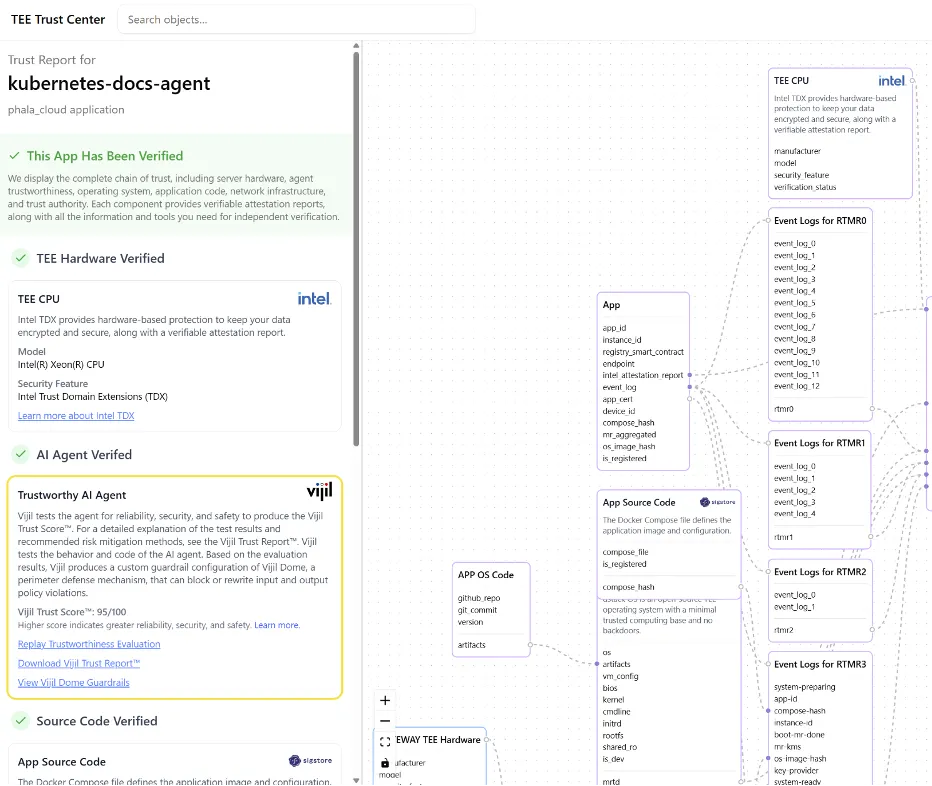This screenshot has width=932, height=786.
Task: Click the zoom out minus button
Action: coord(385,721)
